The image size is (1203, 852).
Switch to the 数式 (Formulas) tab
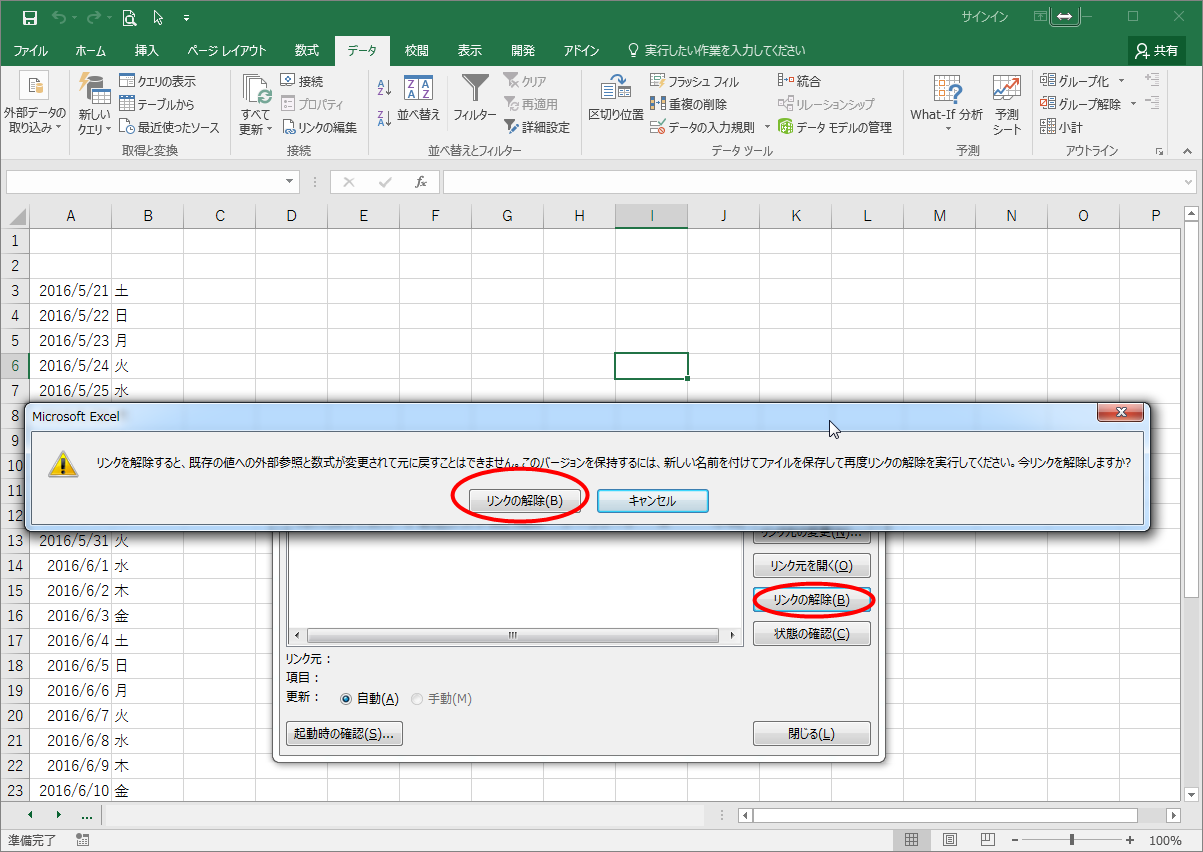(x=307, y=51)
